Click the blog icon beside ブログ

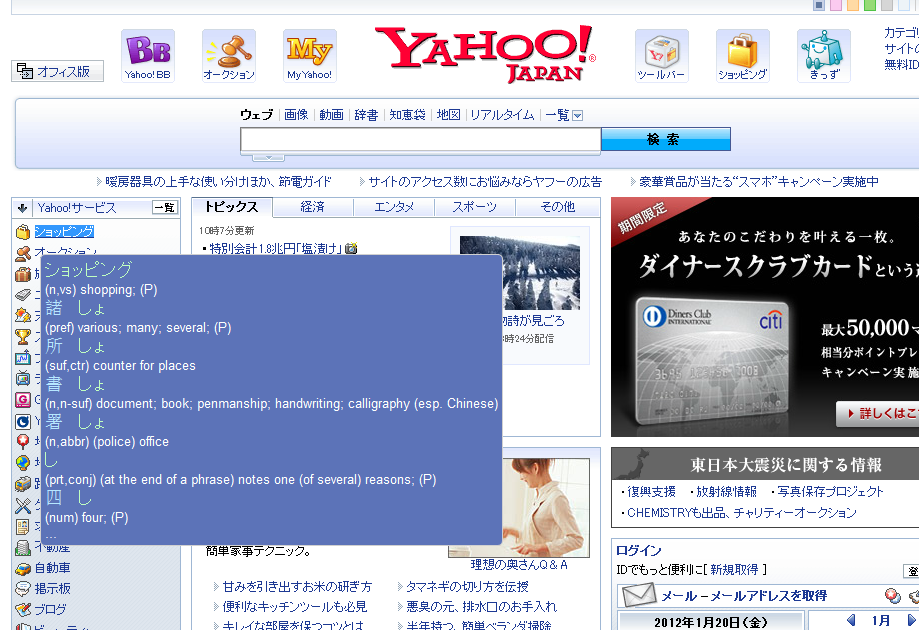click(x=23, y=610)
